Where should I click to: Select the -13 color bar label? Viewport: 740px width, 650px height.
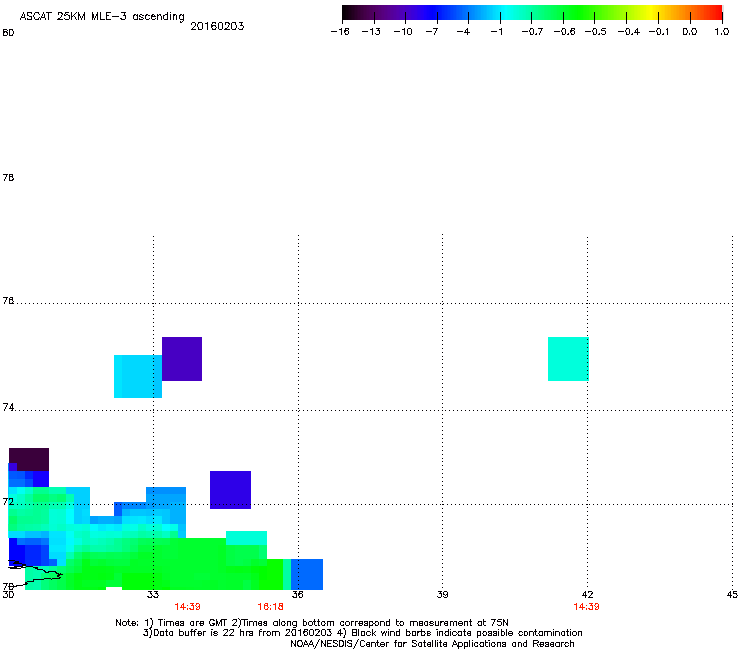(370, 32)
